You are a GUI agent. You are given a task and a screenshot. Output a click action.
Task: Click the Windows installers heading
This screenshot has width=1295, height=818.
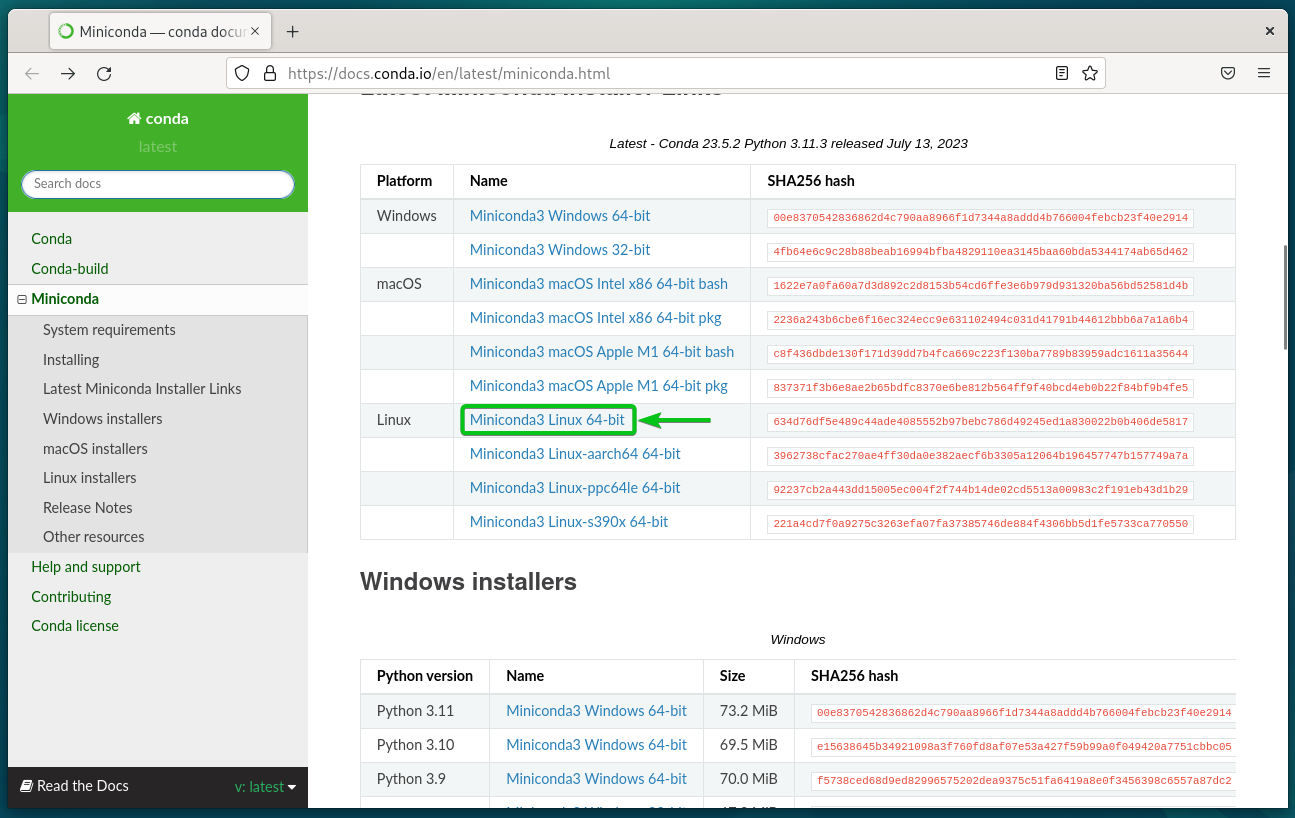pos(468,582)
